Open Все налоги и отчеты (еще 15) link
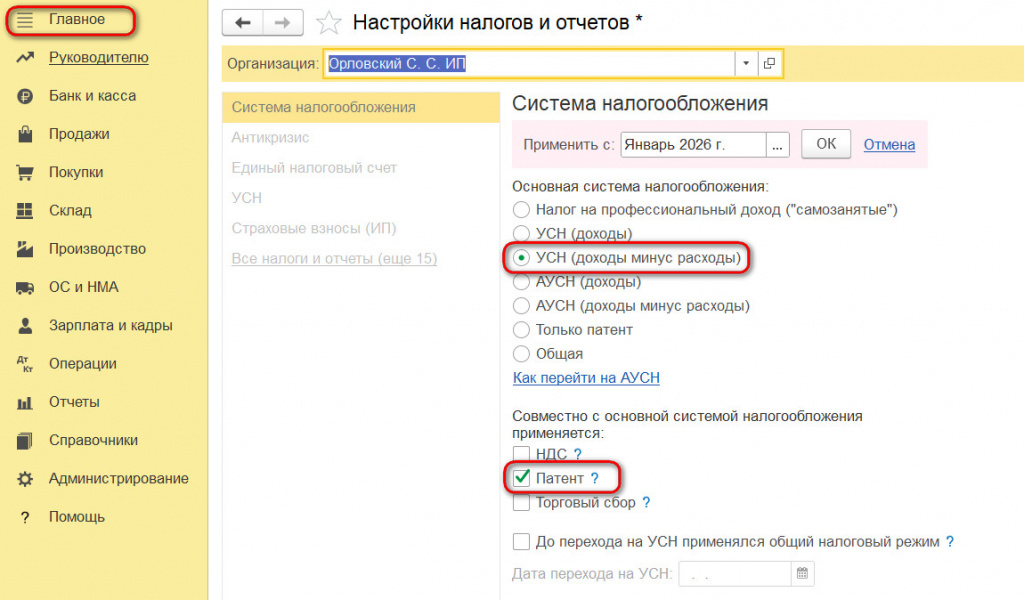This screenshot has height=600, width=1024. click(x=334, y=259)
